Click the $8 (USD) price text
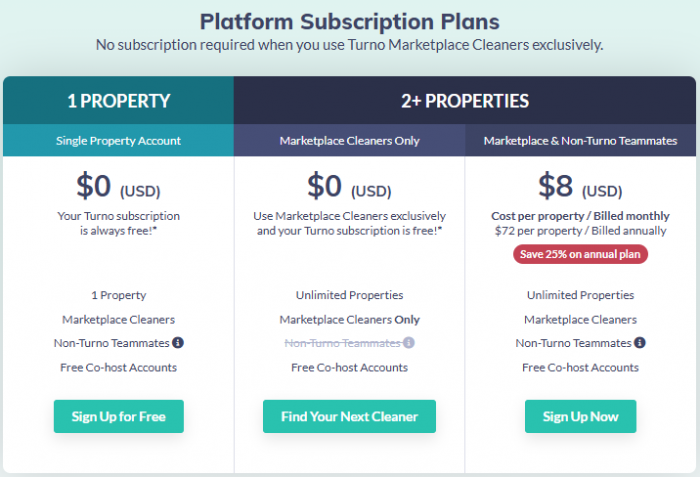The height and width of the screenshot is (477, 700). [580, 186]
